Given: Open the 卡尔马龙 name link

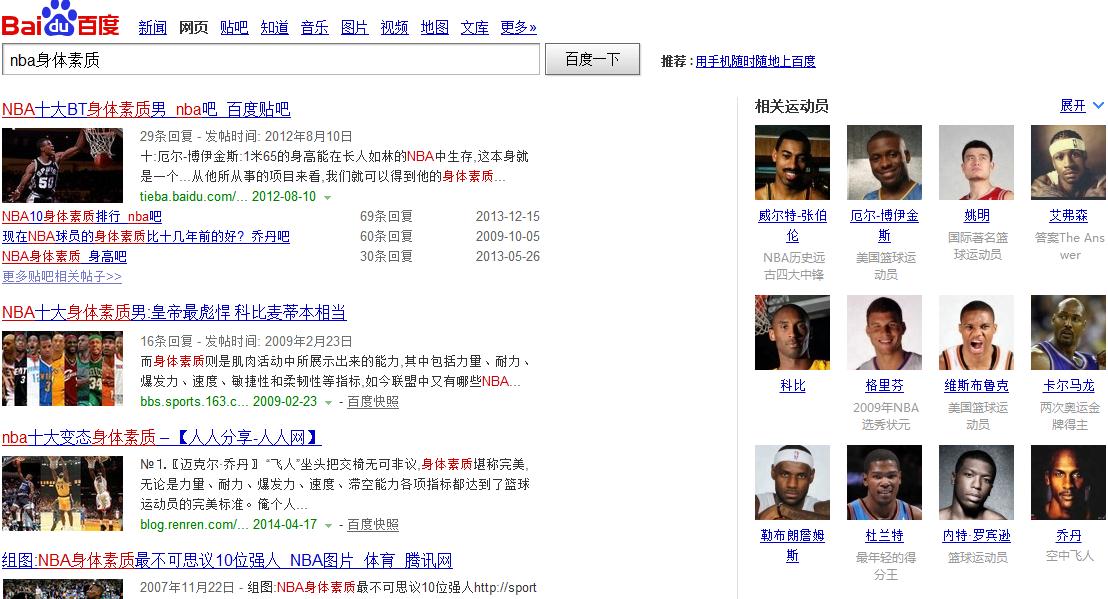Looking at the screenshot, I should click(x=1068, y=386).
